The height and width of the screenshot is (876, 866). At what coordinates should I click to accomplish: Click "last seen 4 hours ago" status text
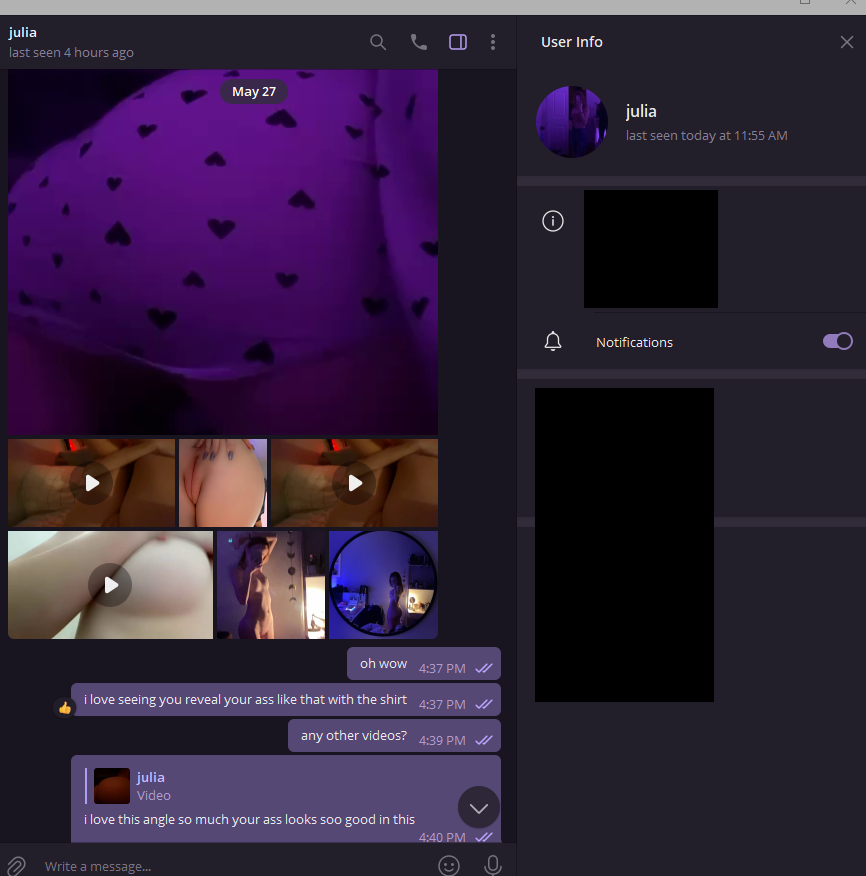tap(71, 53)
